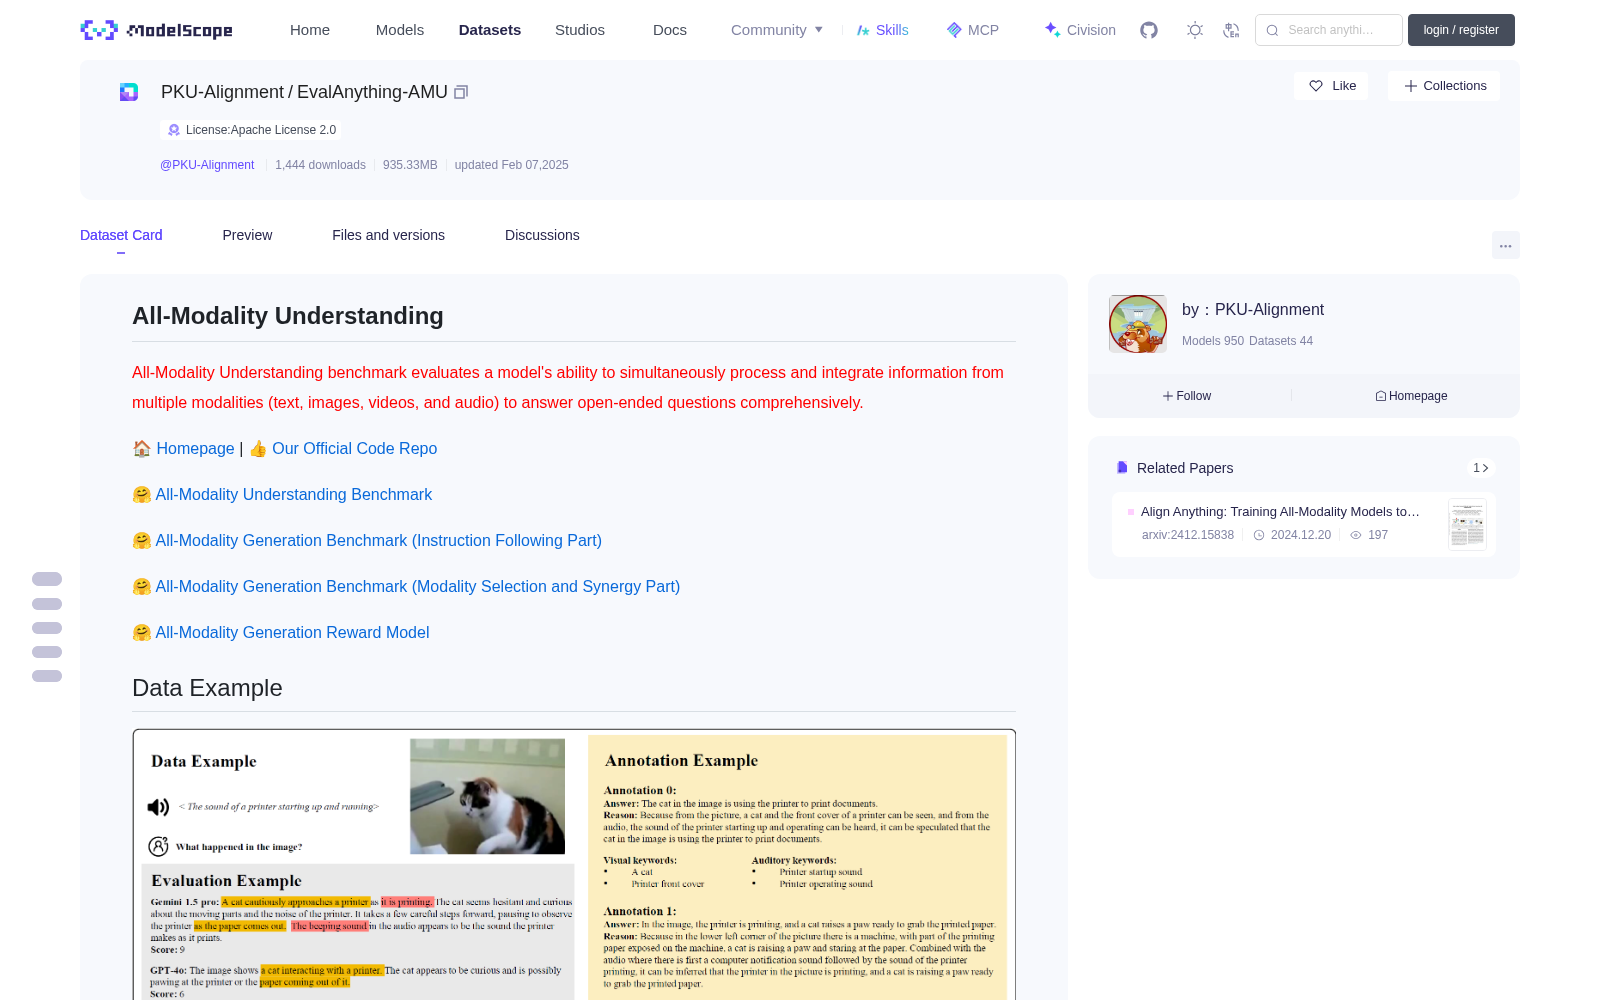Image resolution: width=1600 pixels, height=1000 pixels.
Task: Click the Apache License 2.0 tag
Action: [251, 130]
